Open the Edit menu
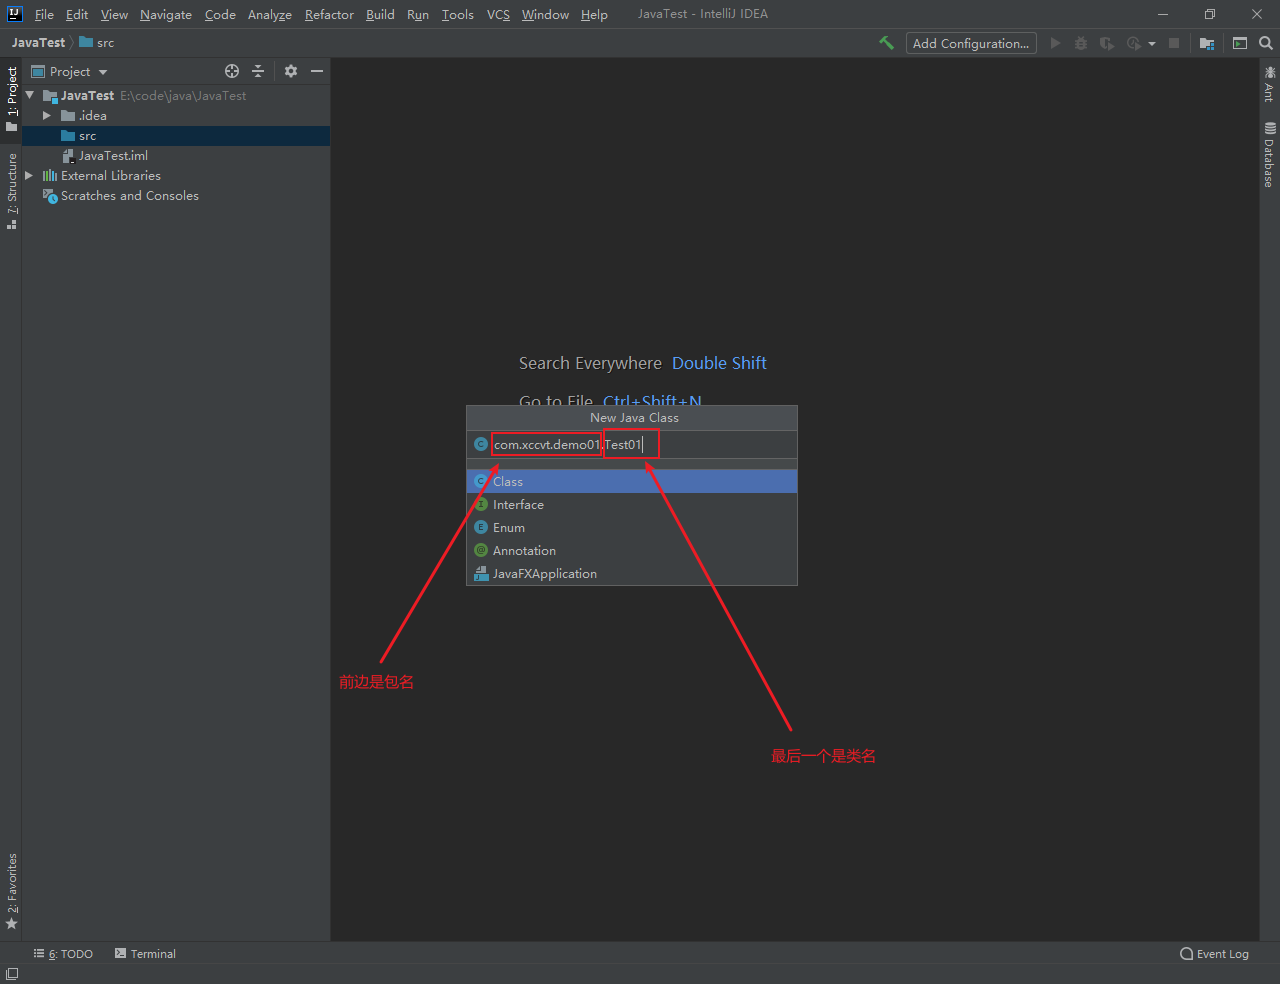Image resolution: width=1280 pixels, height=984 pixels. pyautogui.click(x=77, y=14)
